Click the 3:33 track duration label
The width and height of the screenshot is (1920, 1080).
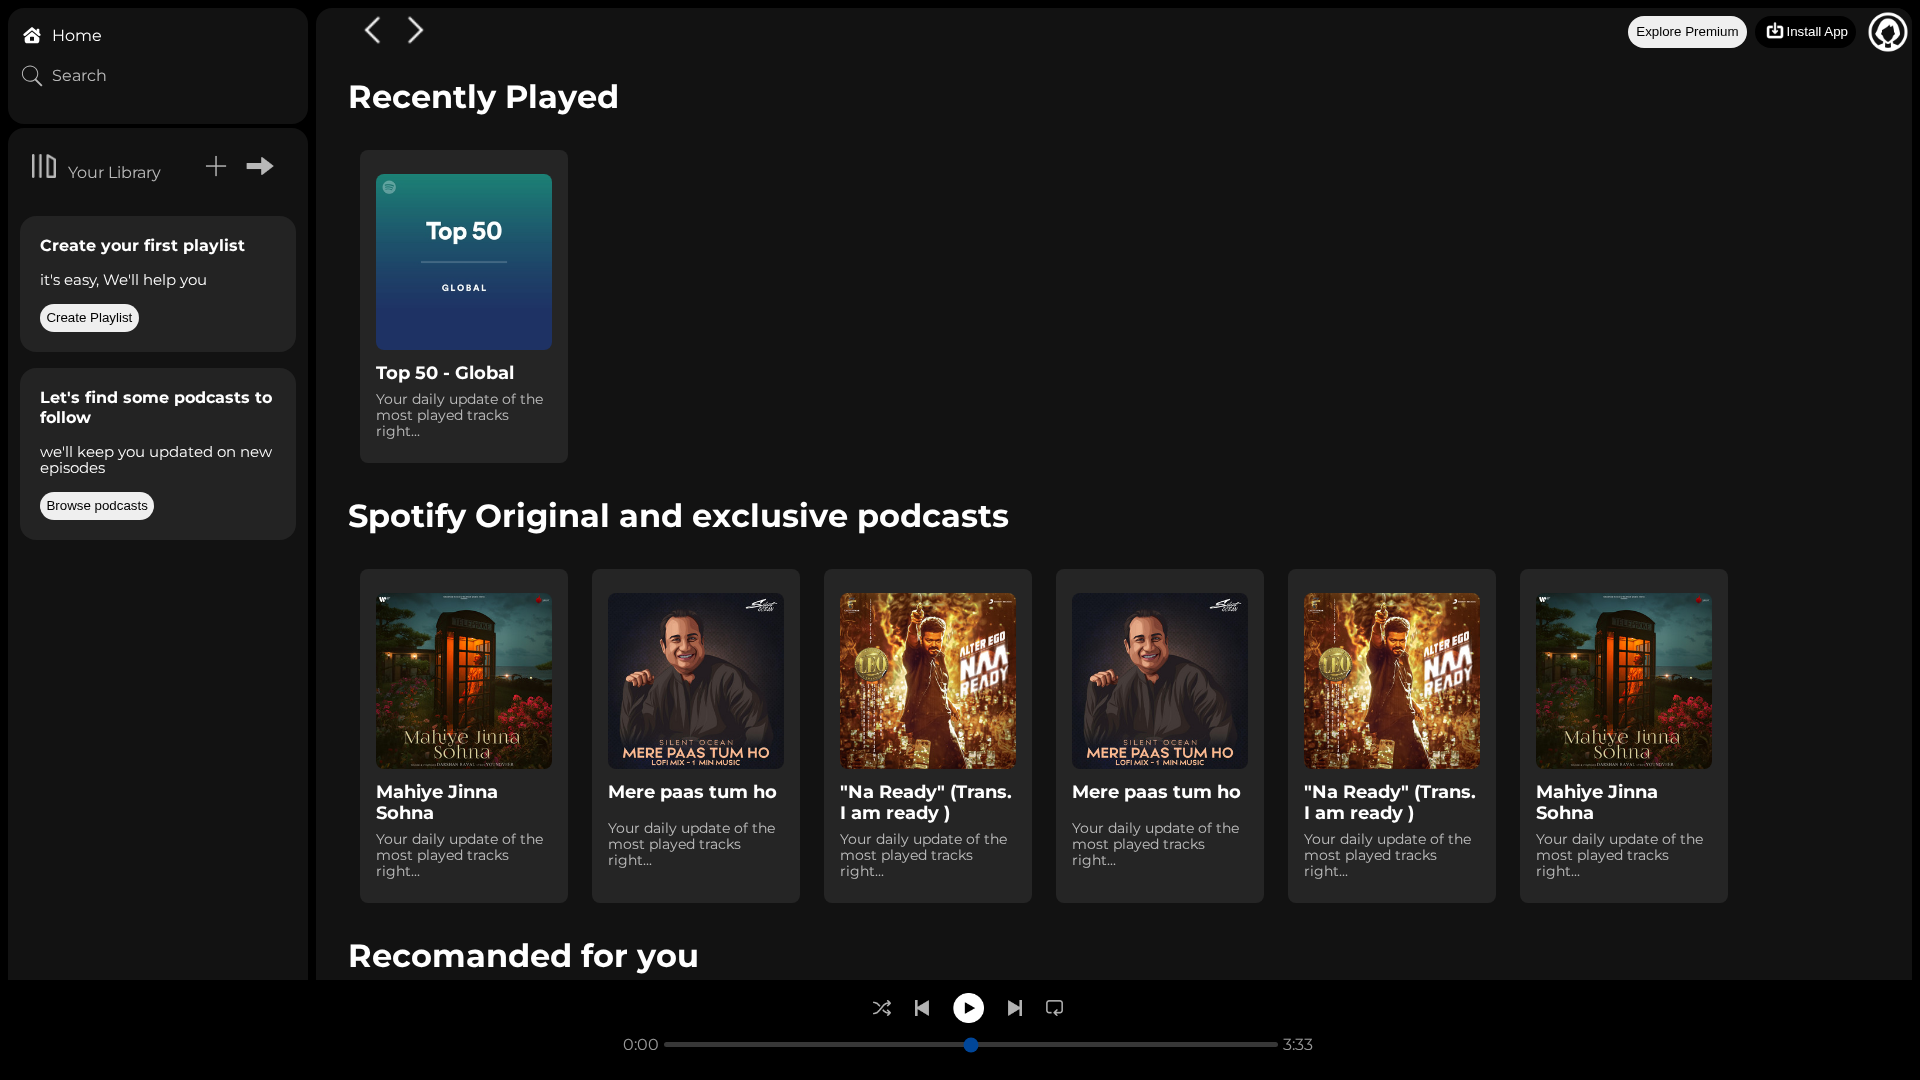pyautogui.click(x=1298, y=1045)
